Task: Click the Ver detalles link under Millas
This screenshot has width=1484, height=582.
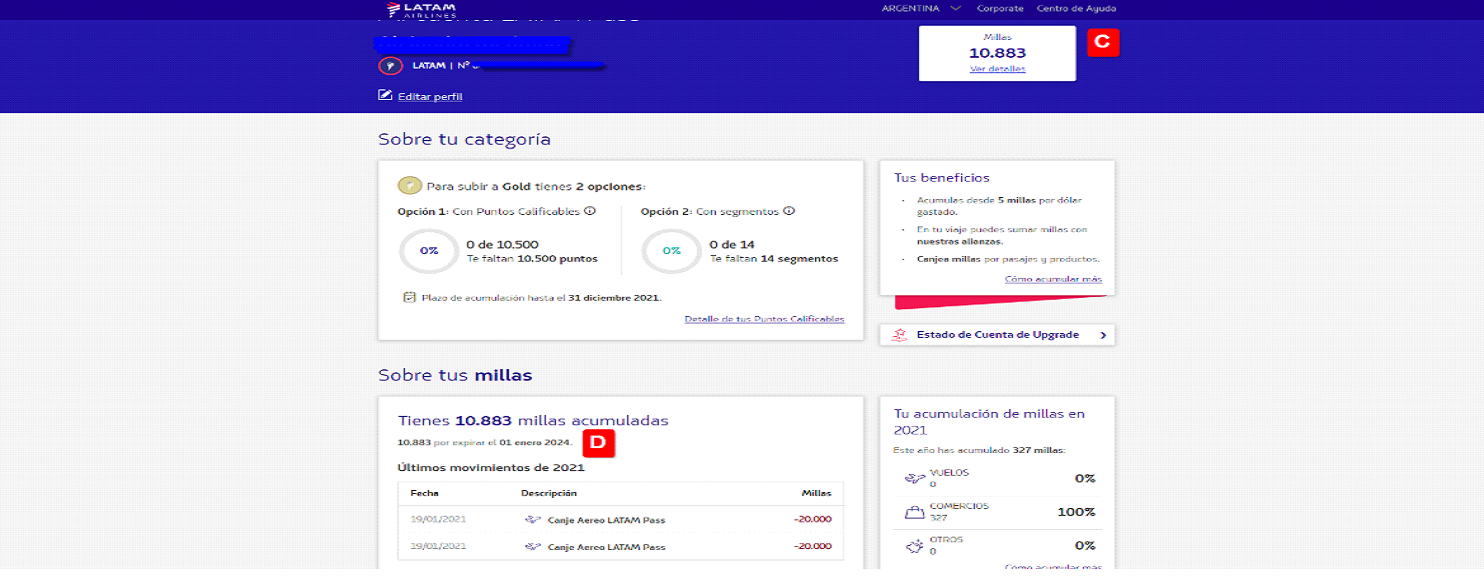Action: point(997,69)
